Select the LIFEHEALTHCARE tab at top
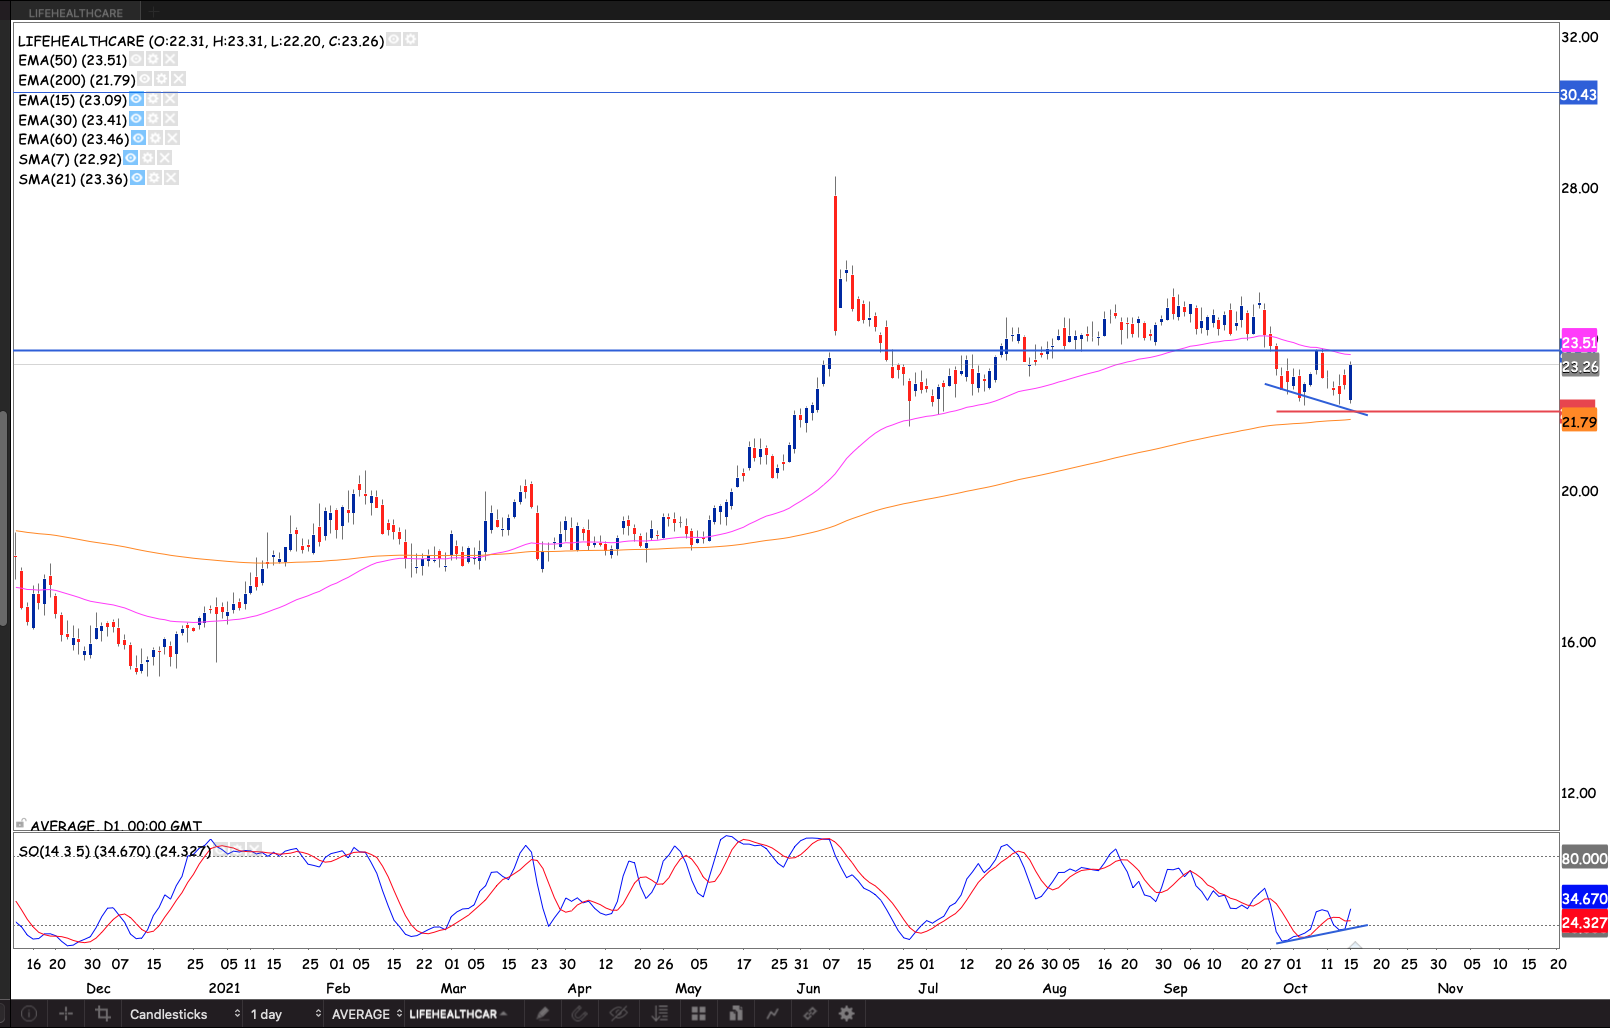Image resolution: width=1610 pixels, height=1028 pixels. (76, 12)
